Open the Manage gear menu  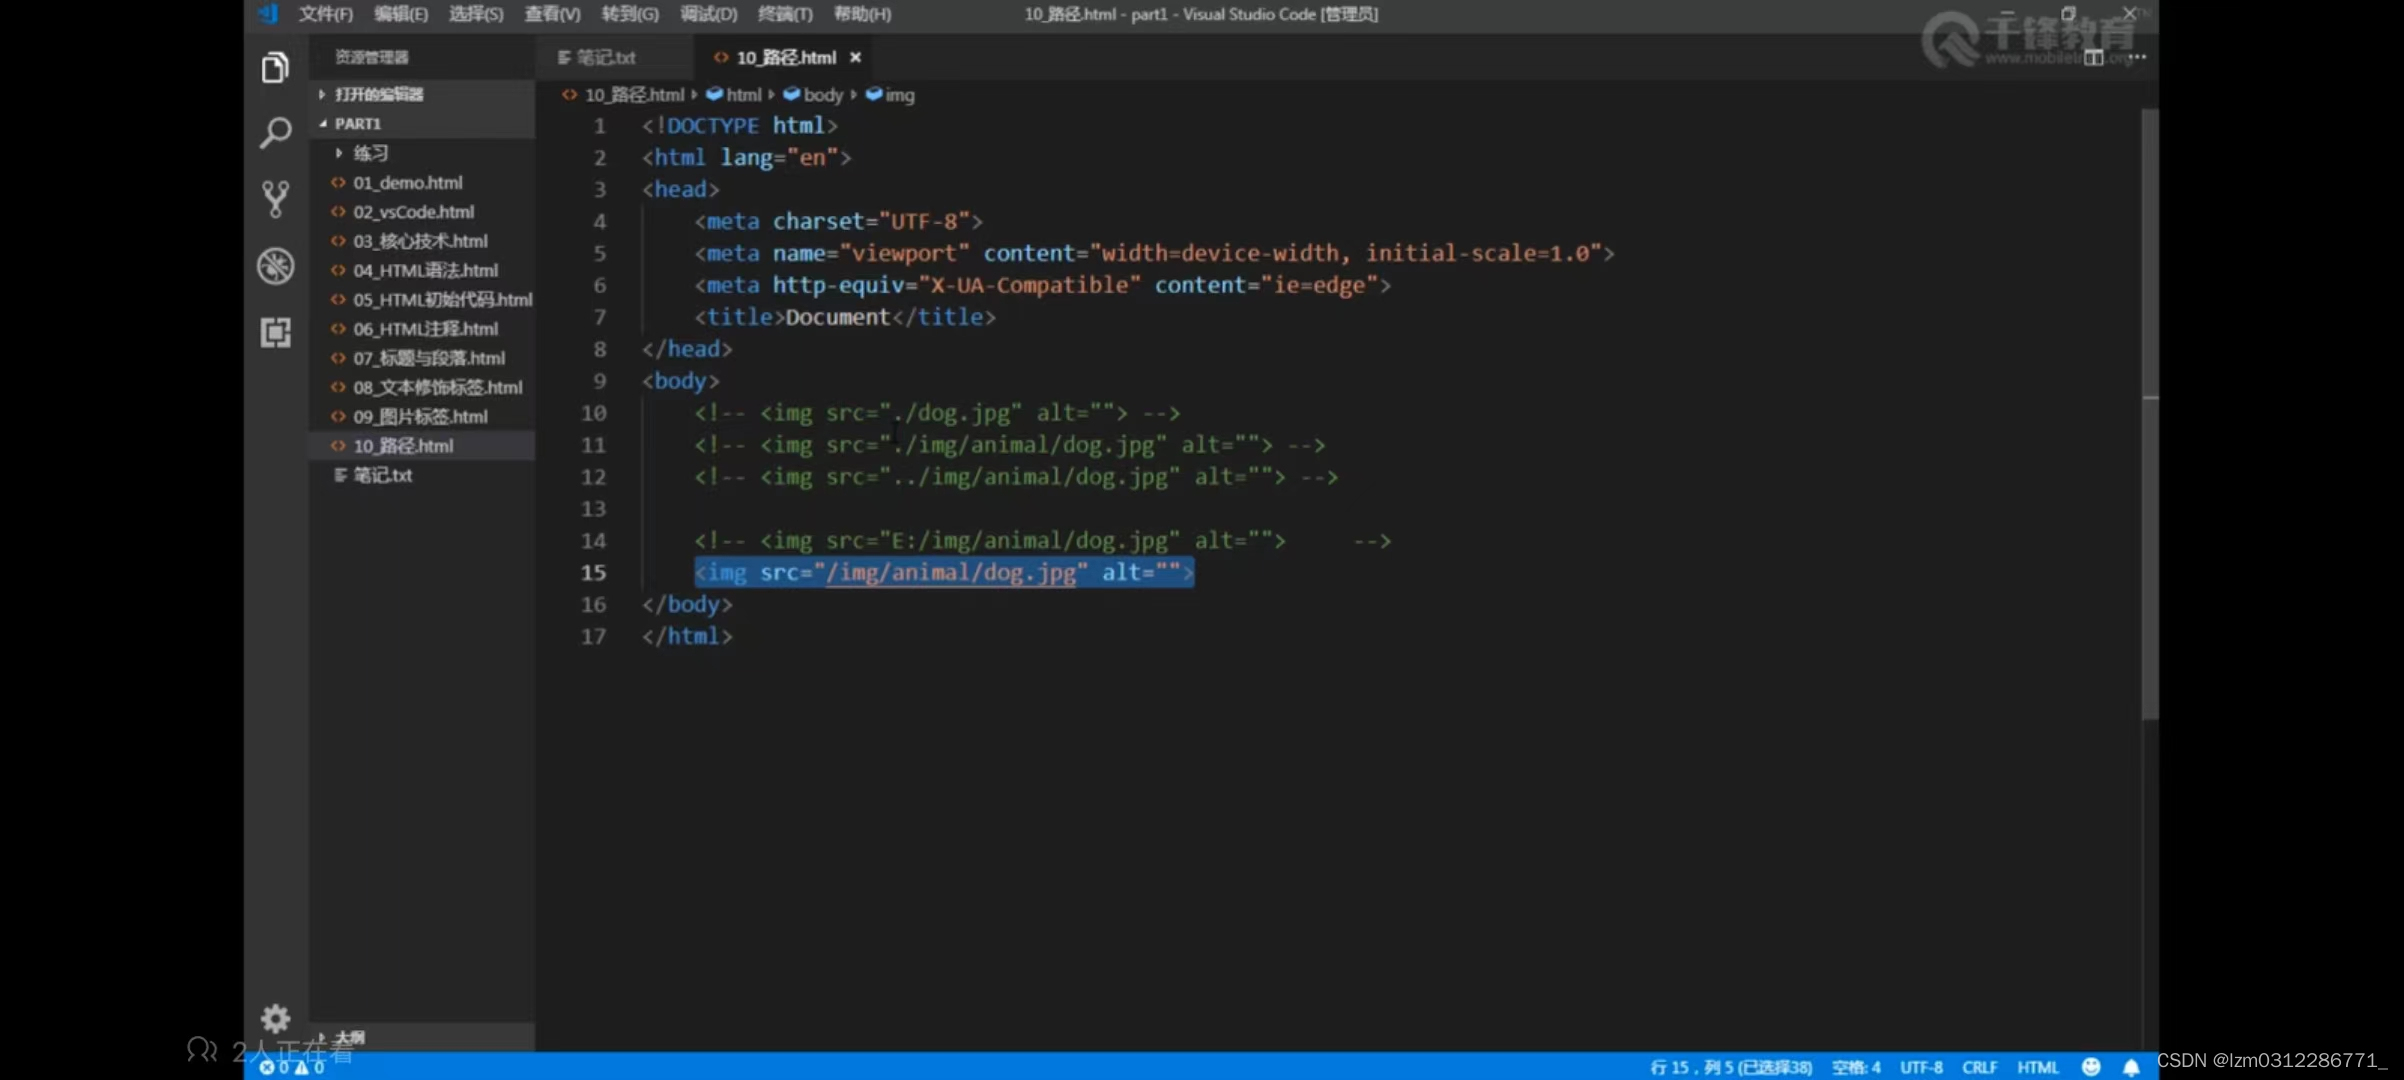pyautogui.click(x=275, y=1019)
